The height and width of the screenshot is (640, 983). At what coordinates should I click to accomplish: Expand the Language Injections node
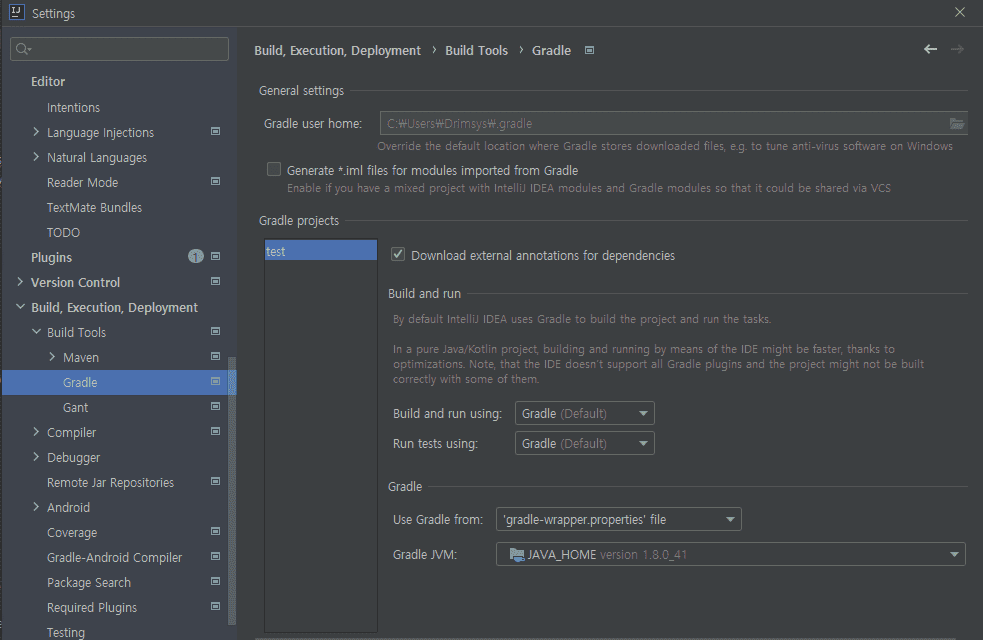point(36,132)
